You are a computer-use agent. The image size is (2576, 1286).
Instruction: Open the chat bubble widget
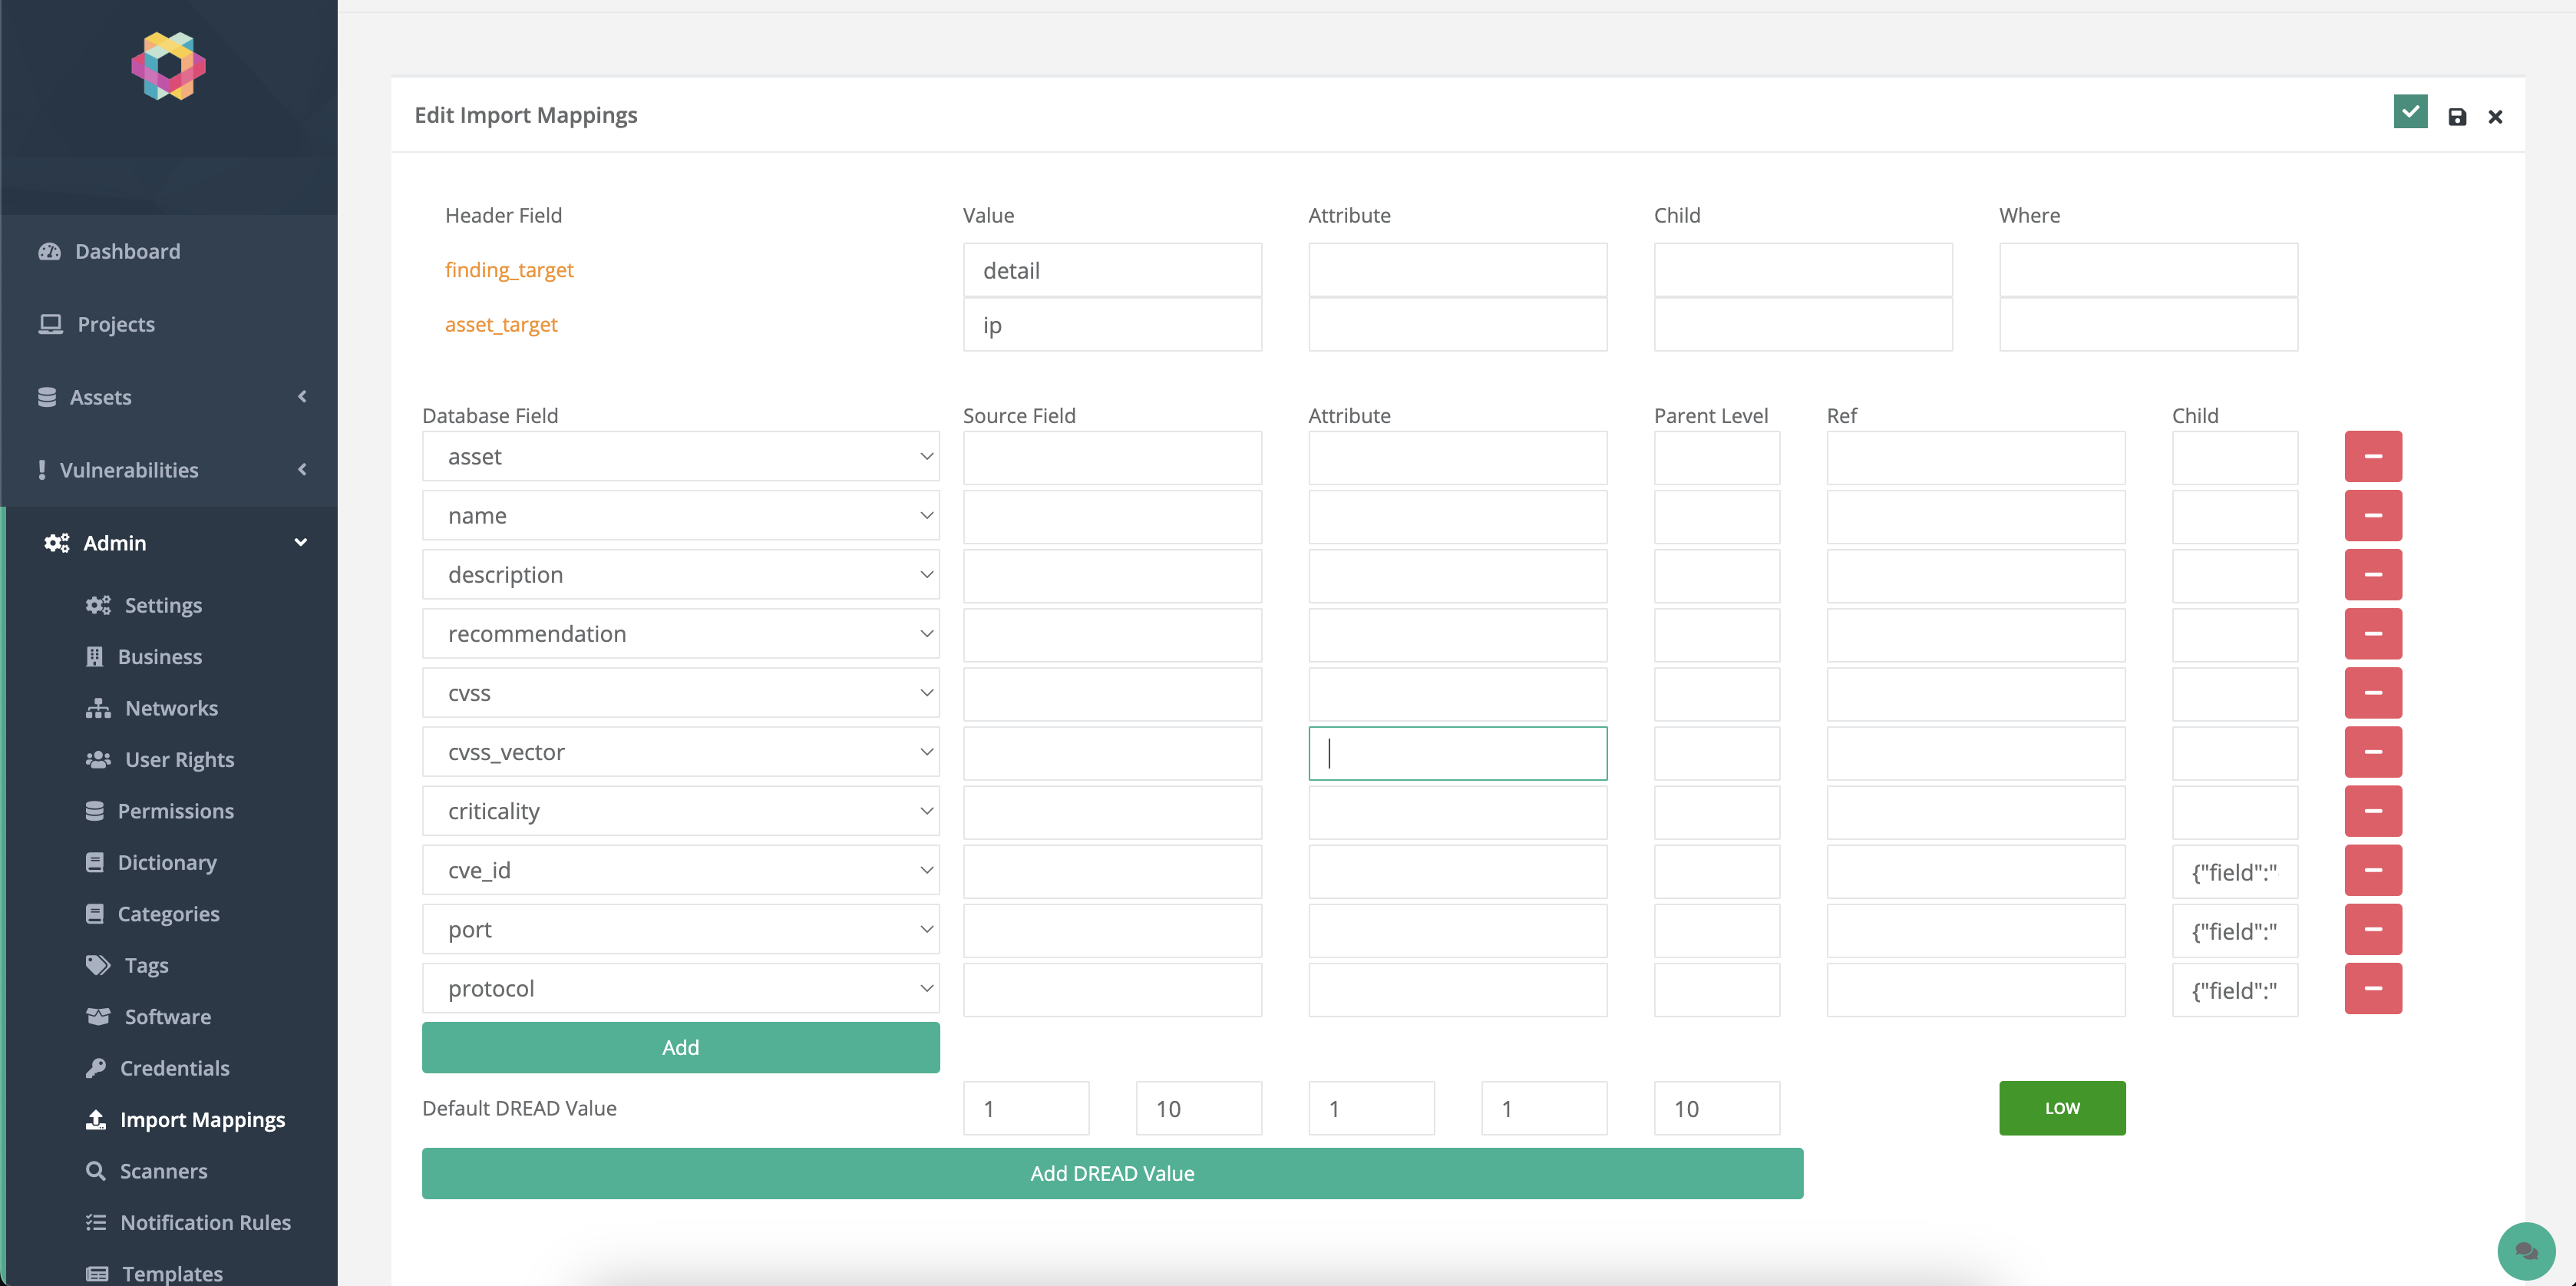(2526, 1251)
